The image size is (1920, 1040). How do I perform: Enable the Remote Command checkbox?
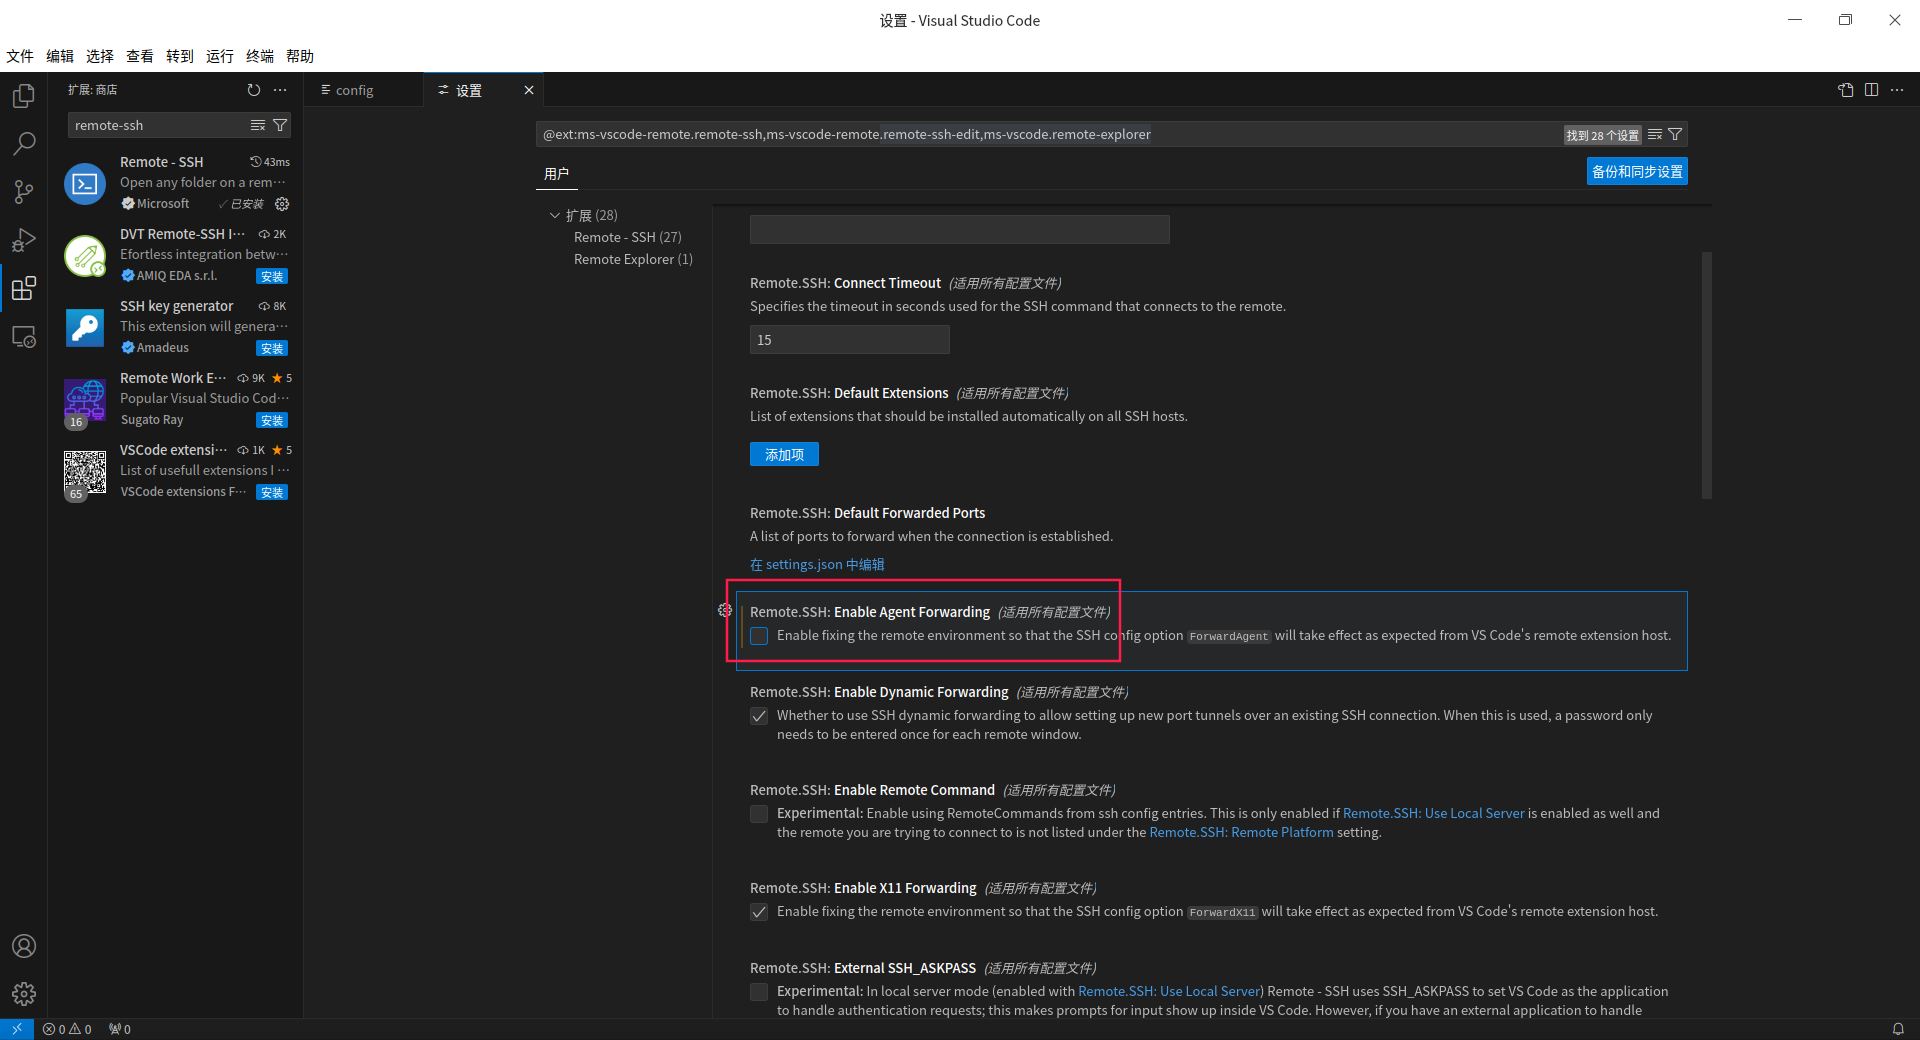pyautogui.click(x=759, y=814)
